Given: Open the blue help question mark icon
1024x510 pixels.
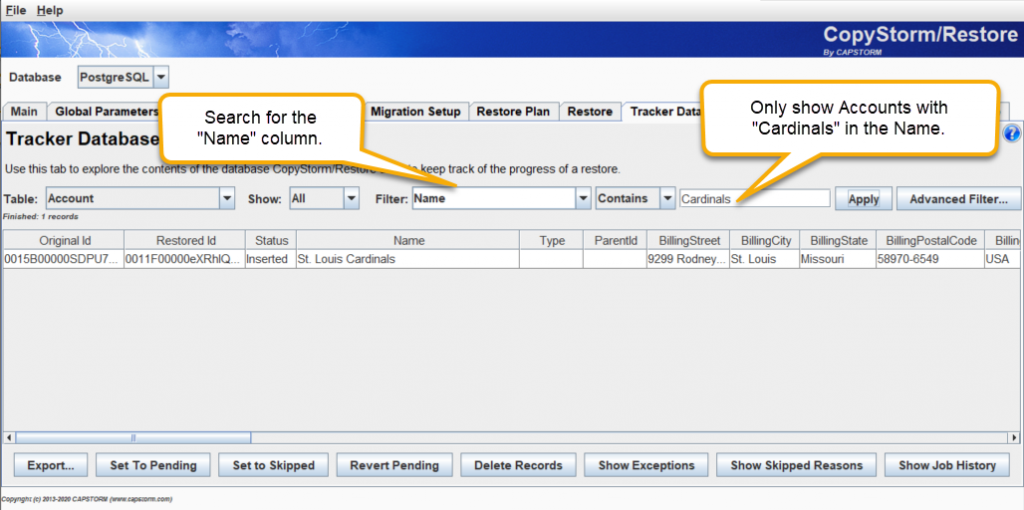Looking at the screenshot, I should click(1011, 133).
